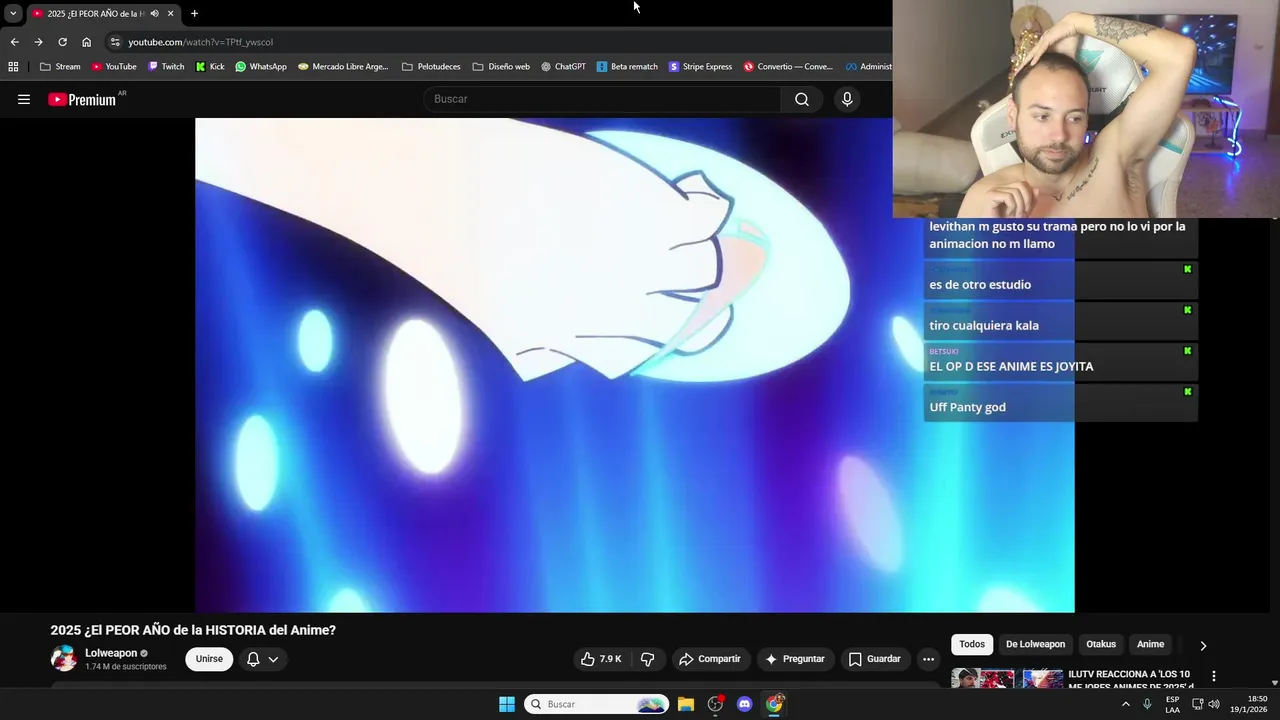Image resolution: width=1280 pixels, height=720 pixels.
Task: Start voice search with the microphone
Action: 847,99
